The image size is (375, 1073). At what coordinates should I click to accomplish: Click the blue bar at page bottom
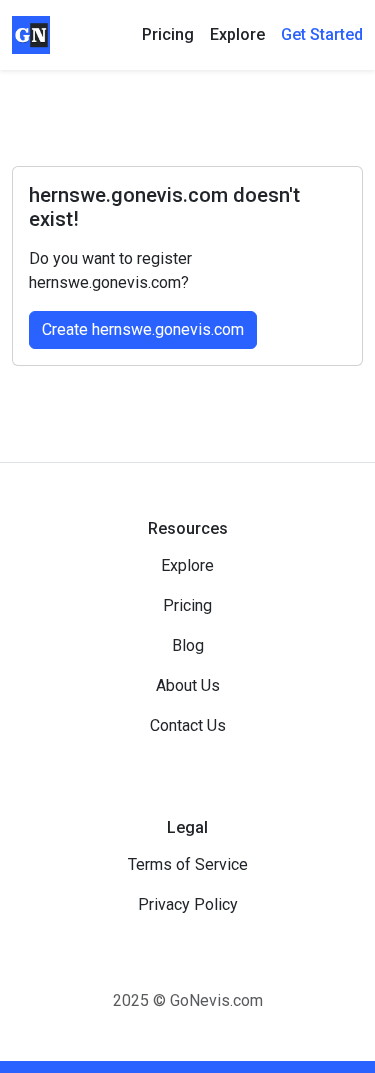(x=188, y=1067)
